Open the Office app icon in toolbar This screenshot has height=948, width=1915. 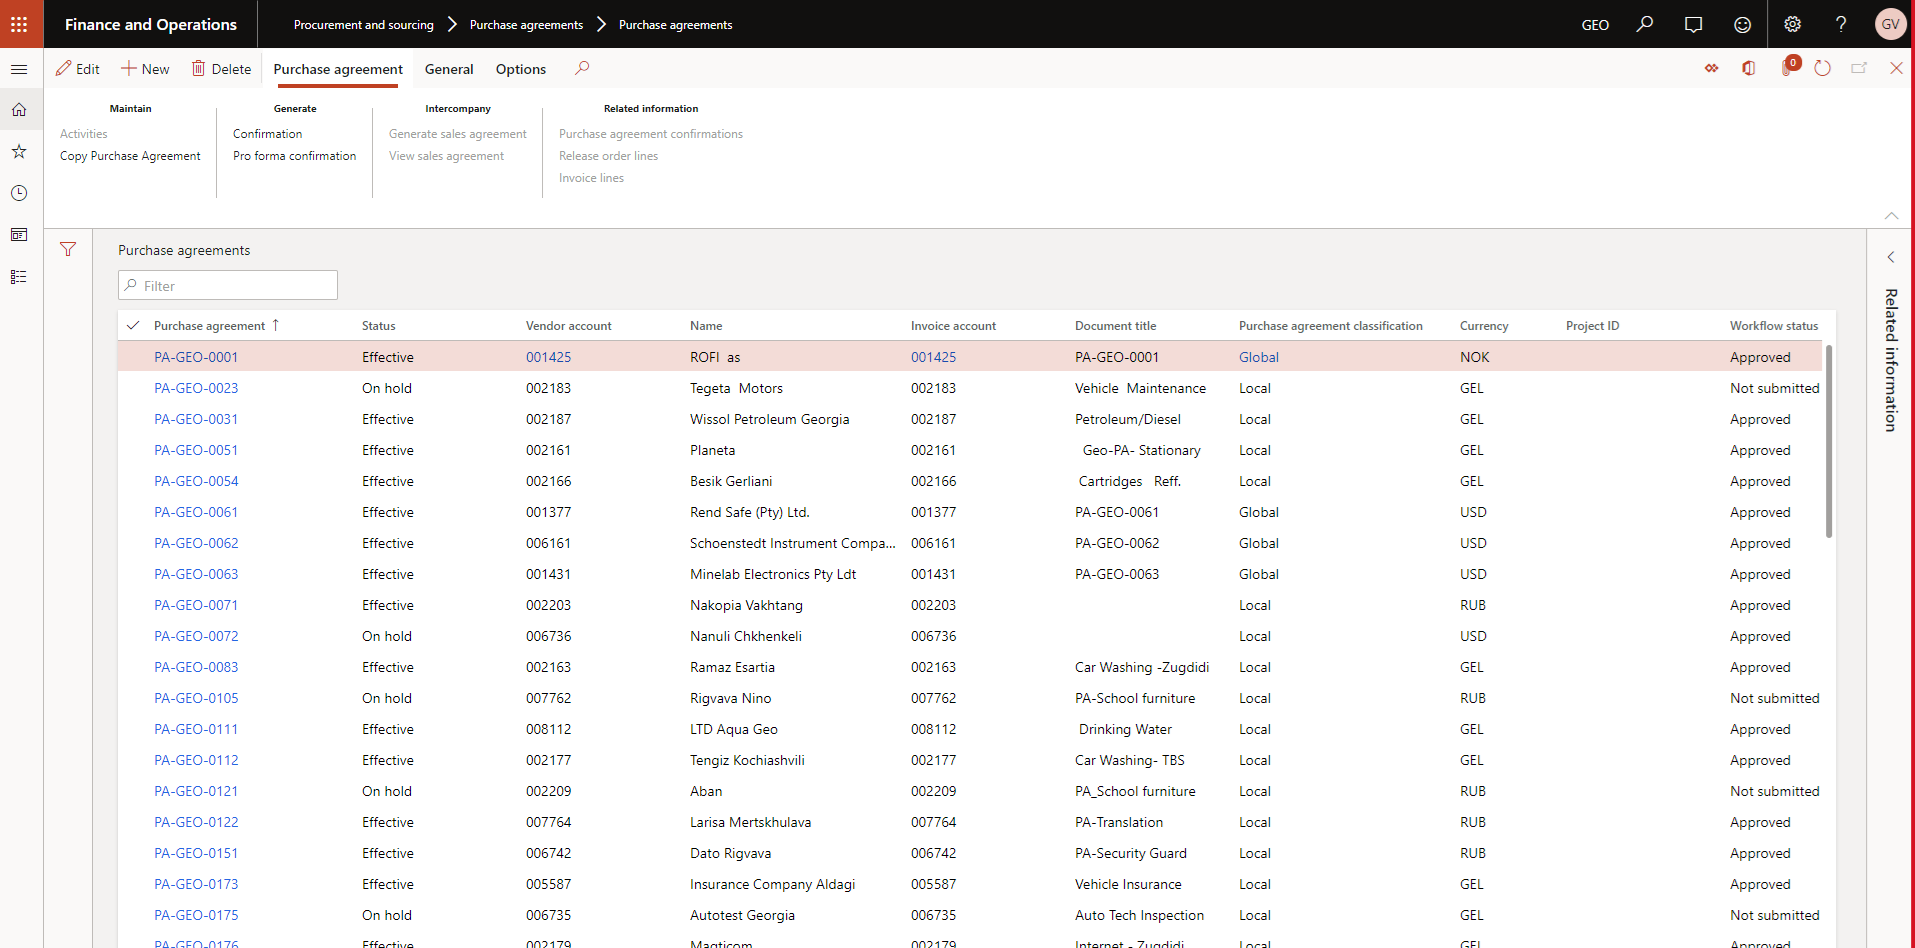[x=1748, y=68]
